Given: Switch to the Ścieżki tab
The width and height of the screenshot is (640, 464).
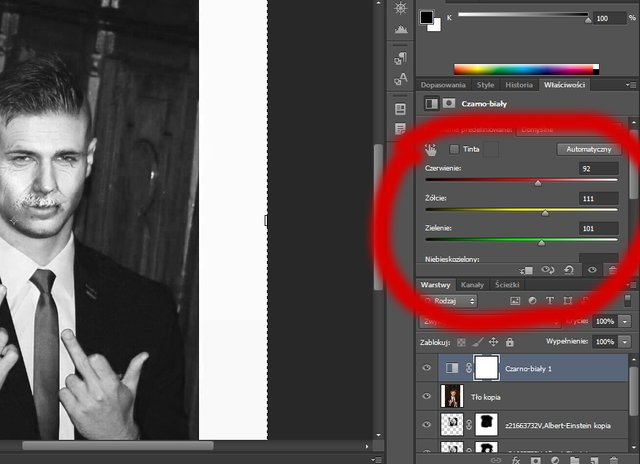Looking at the screenshot, I should 507,284.
